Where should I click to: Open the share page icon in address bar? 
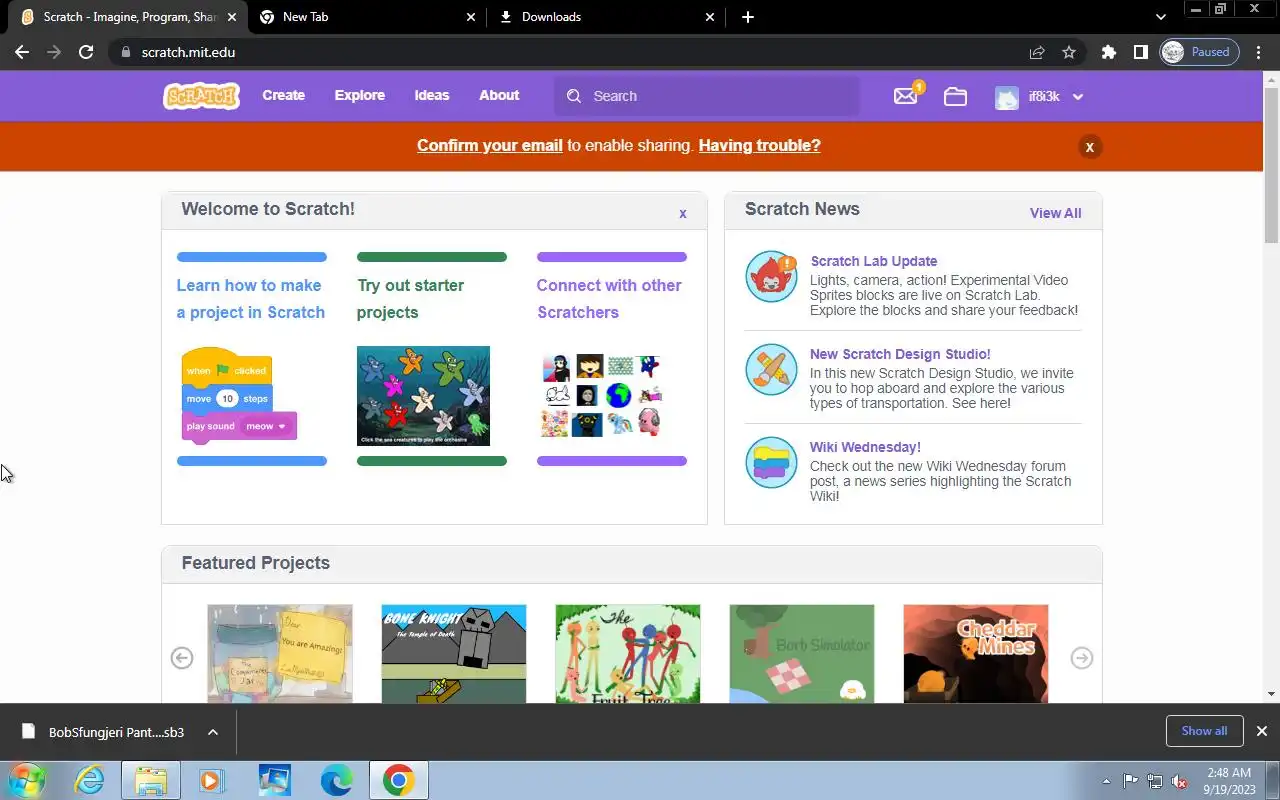click(x=1037, y=52)
